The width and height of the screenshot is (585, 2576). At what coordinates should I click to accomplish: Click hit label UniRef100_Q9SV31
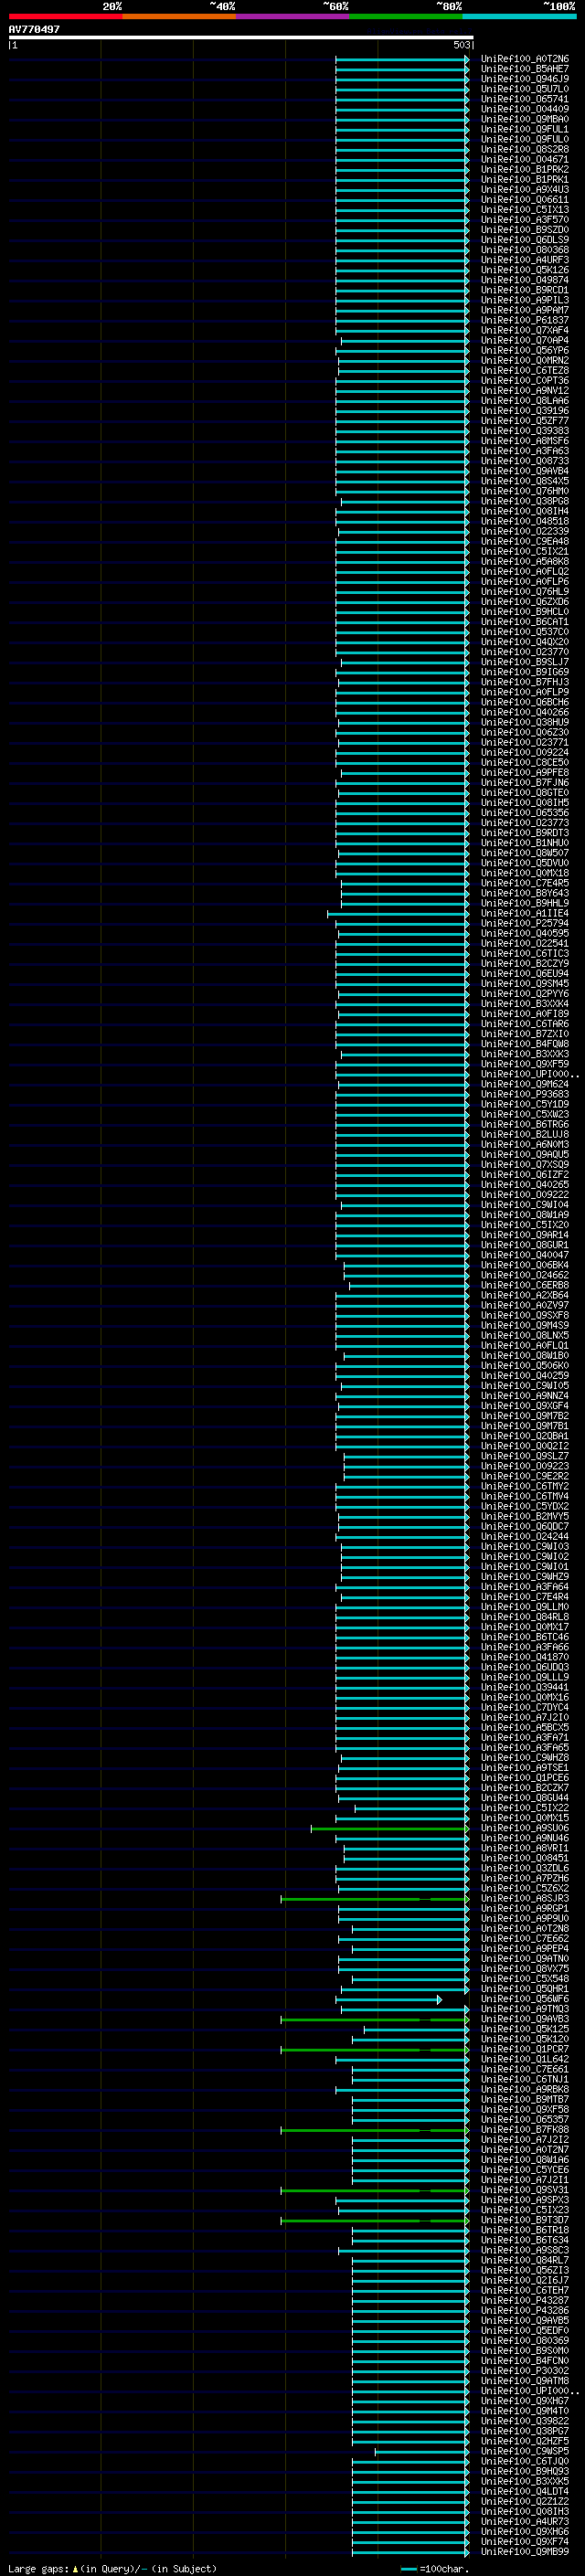coord(525,2190)
